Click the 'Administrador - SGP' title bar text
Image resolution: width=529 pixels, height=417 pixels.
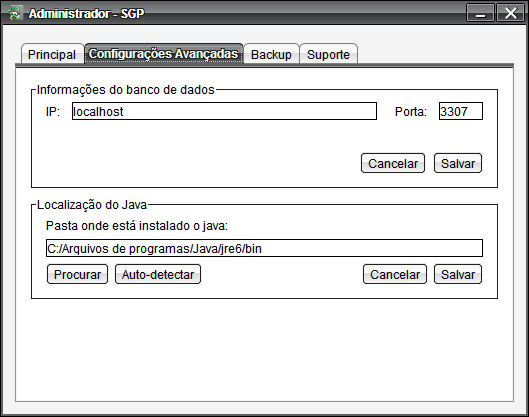tap(86, 13)
